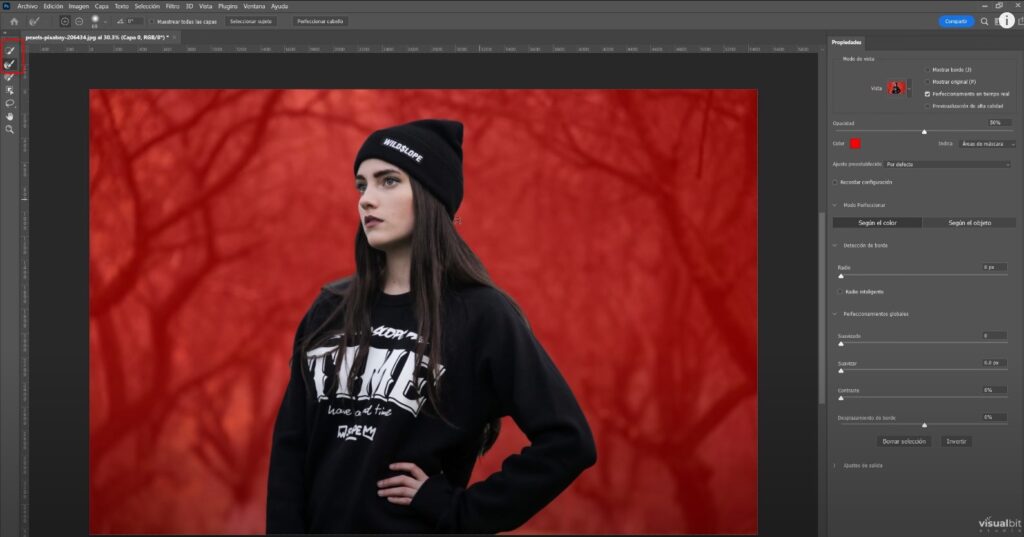The width and height of the screenshot is (1024, 537).
Task: Select the Quick Selection tool
Action: coord(10,50)
